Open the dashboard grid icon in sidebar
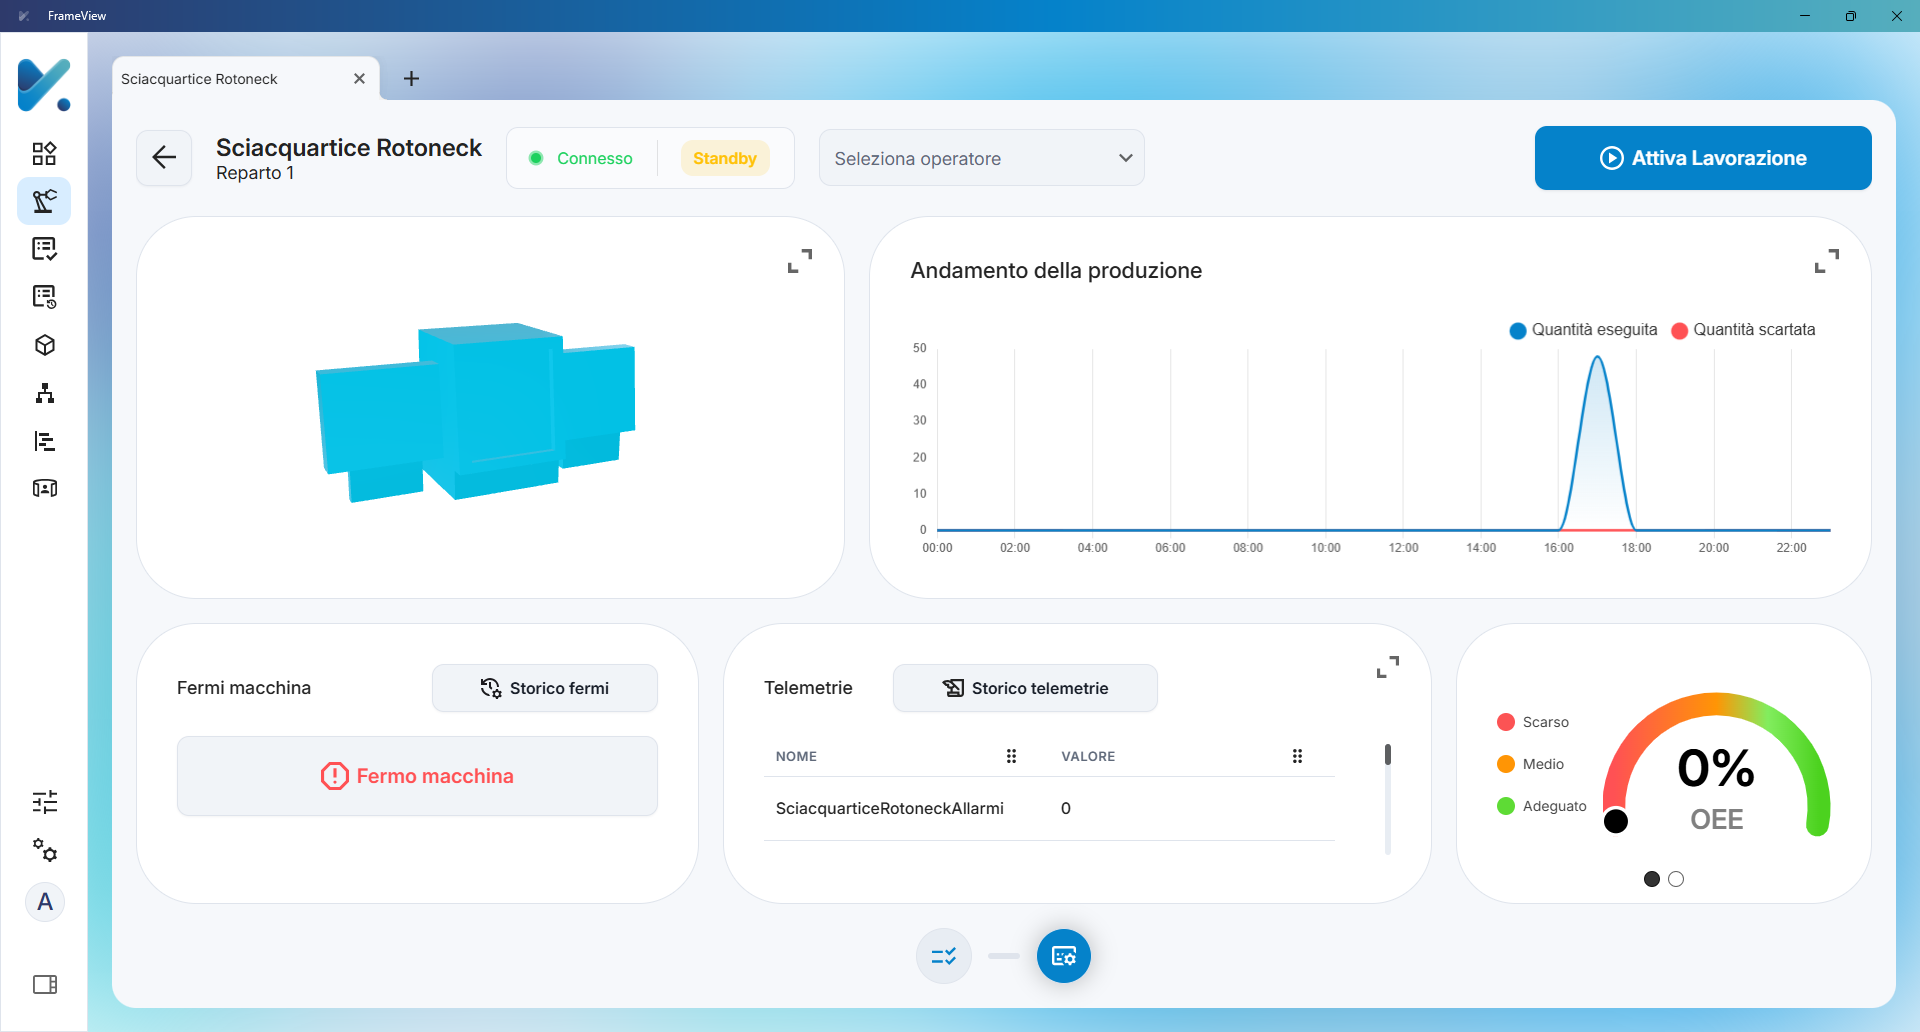 [x=44, y=153]
